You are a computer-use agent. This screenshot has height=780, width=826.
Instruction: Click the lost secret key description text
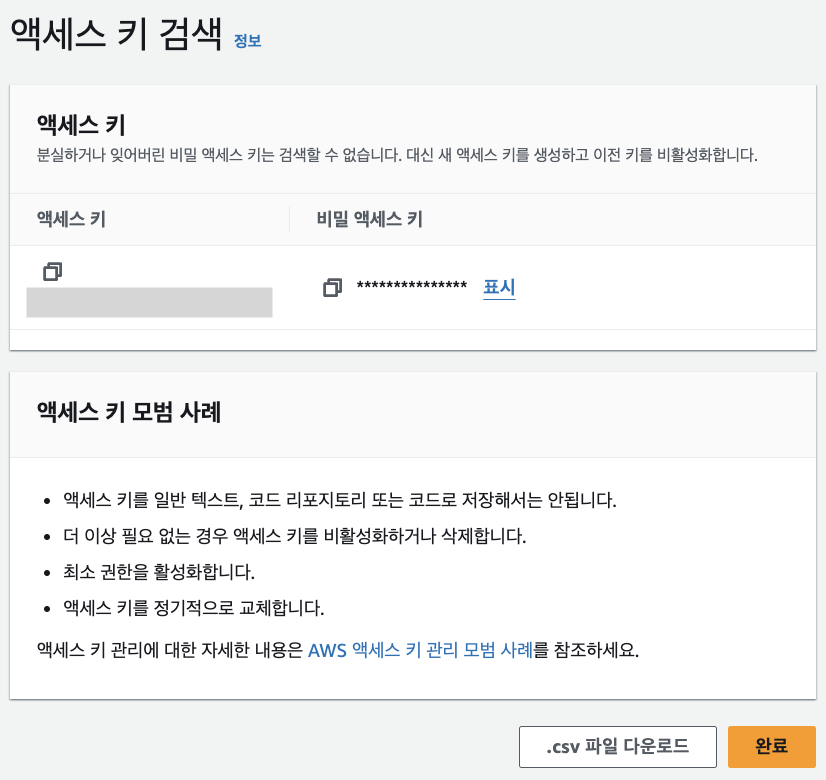point(397,155)
